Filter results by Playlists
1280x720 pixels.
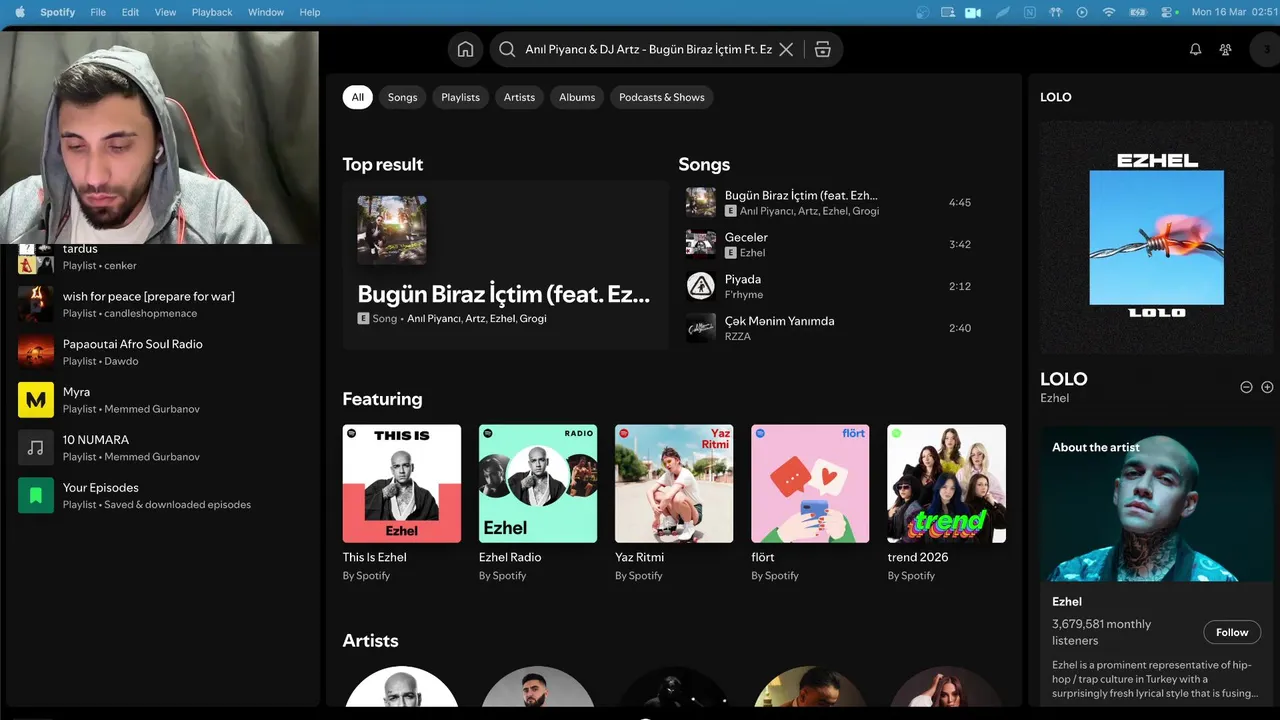click(460, 97)
